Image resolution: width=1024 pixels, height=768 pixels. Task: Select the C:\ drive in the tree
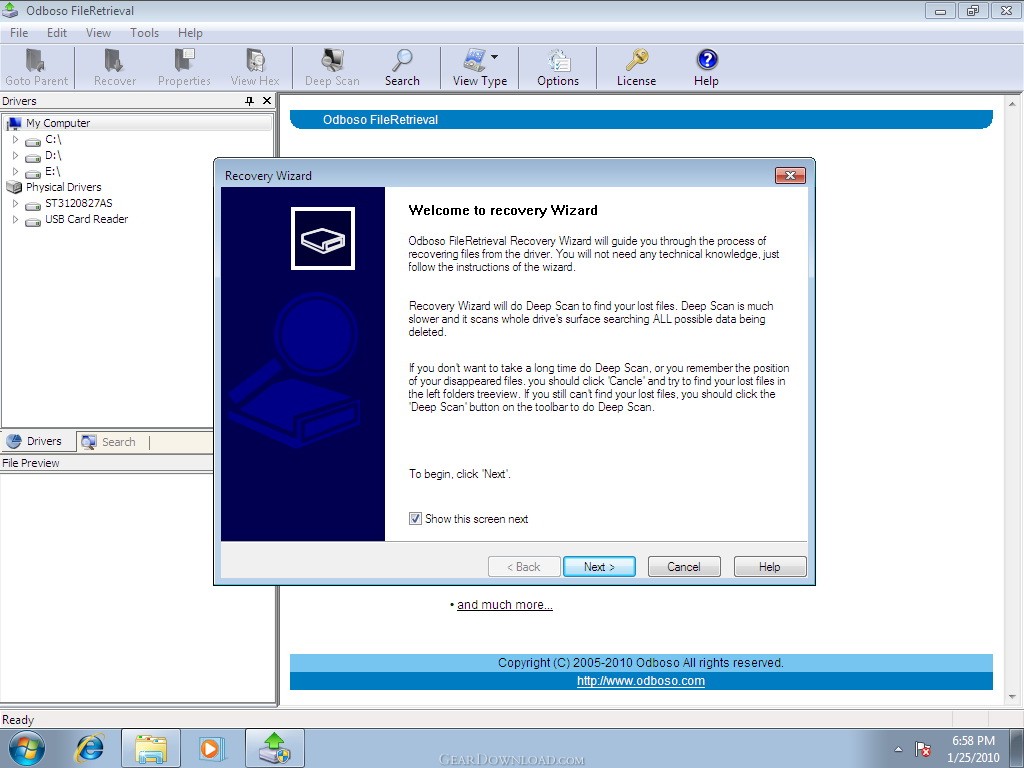[53, 139]
